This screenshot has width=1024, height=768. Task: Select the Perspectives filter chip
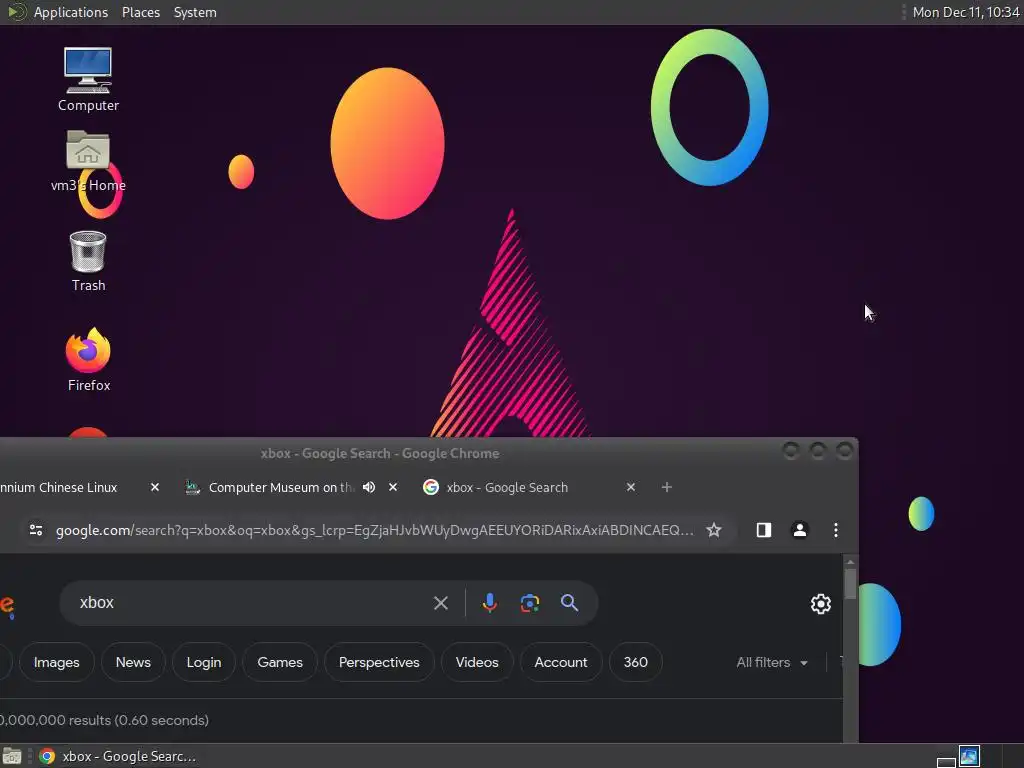click(x=379, y=662)
